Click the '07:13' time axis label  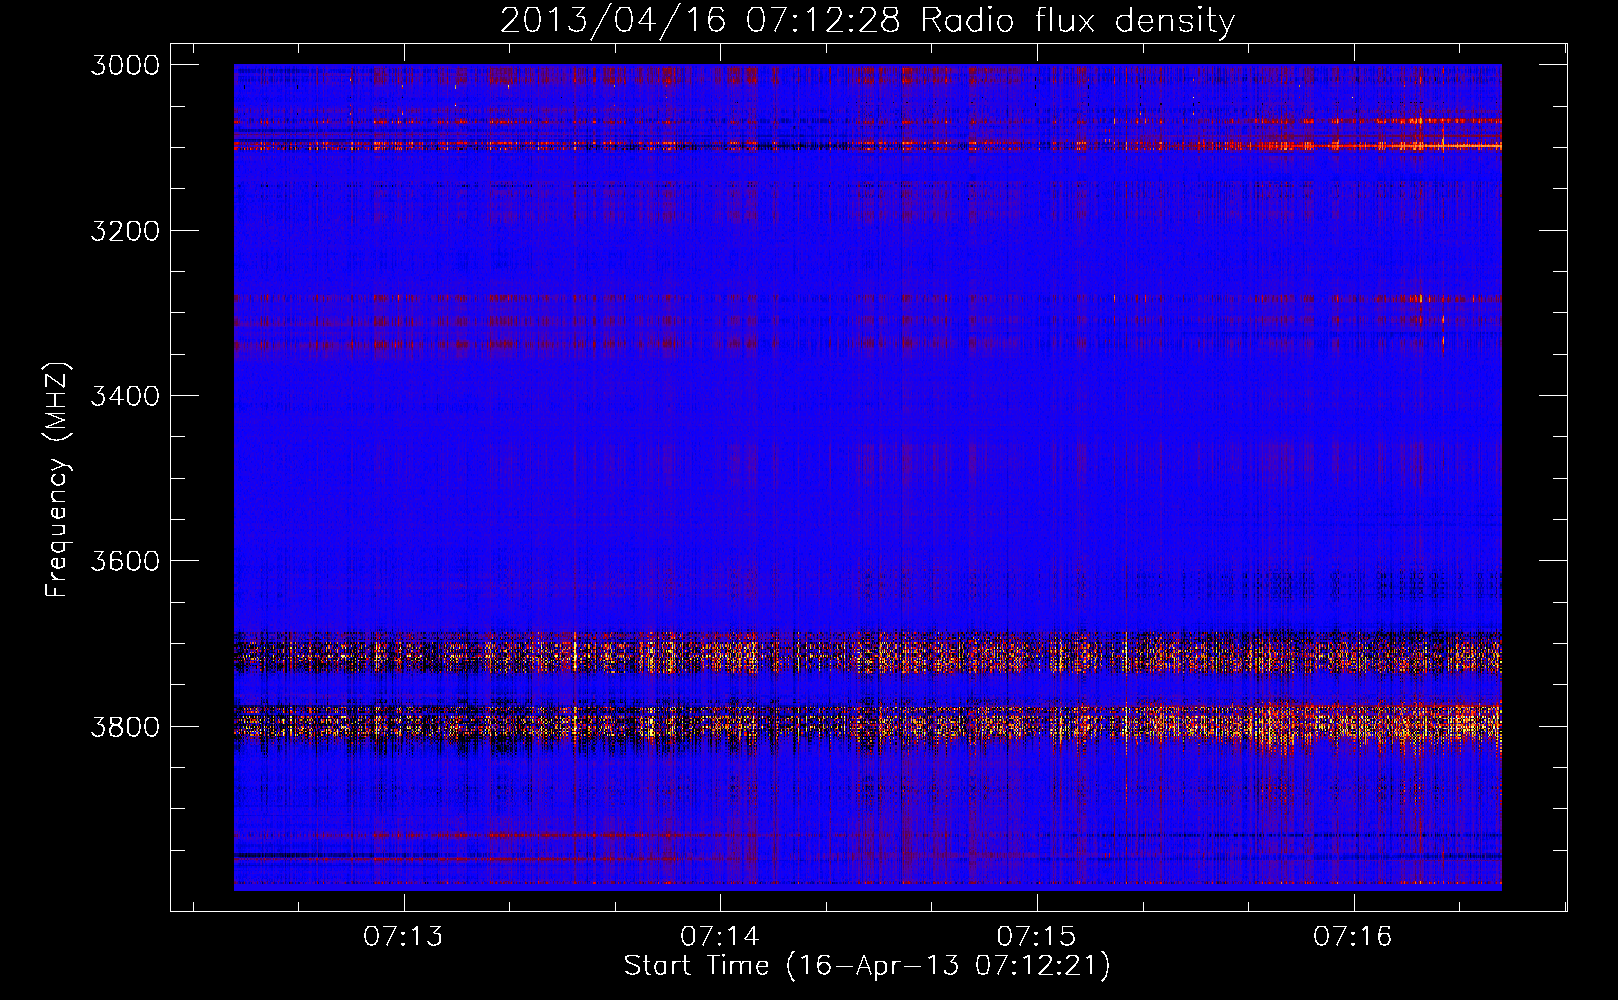point(403,936)
